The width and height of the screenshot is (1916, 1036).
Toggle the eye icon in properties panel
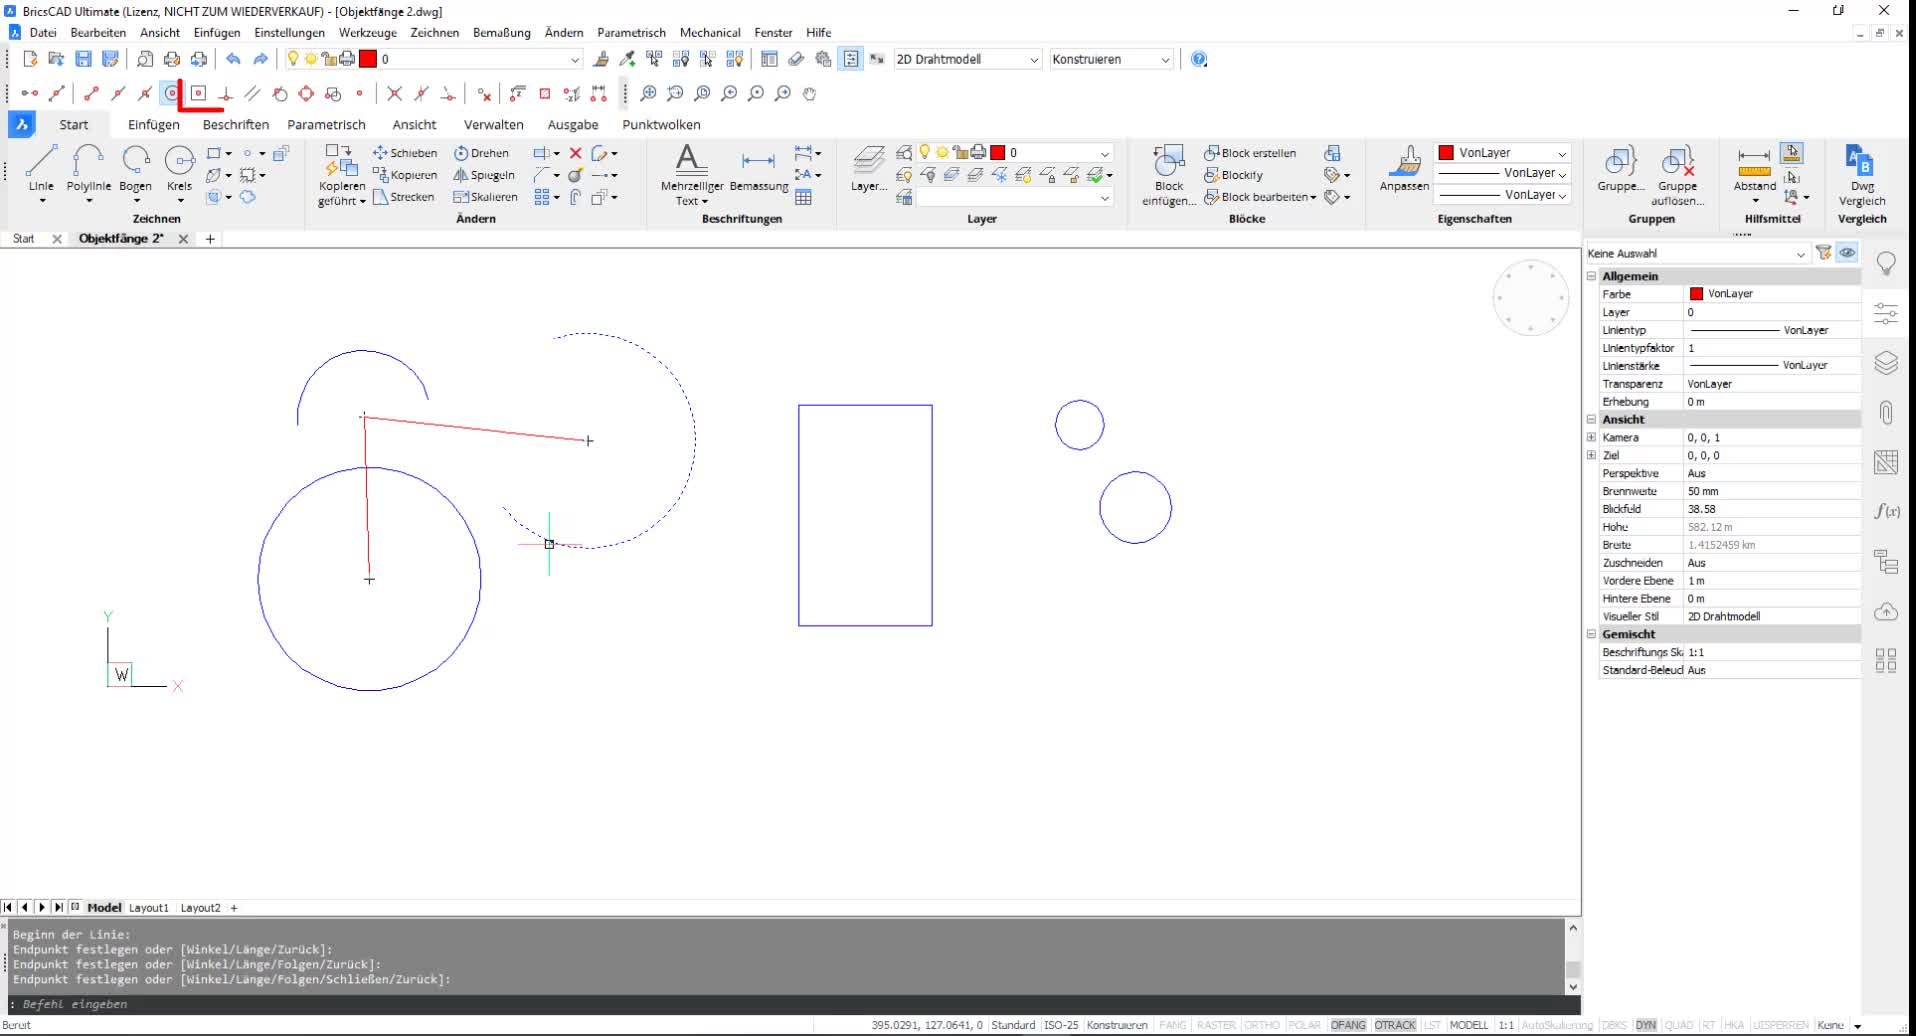(1847, 253)
